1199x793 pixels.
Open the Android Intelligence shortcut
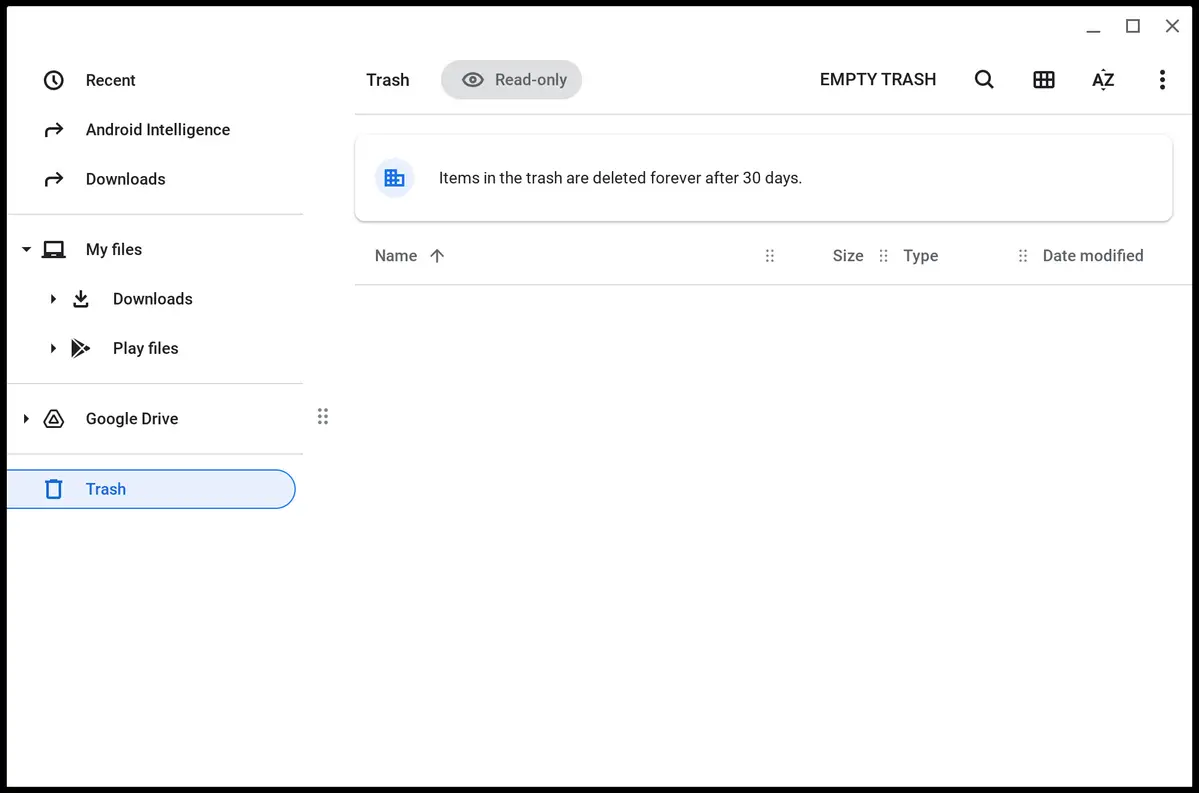click(x=157, y=130)
